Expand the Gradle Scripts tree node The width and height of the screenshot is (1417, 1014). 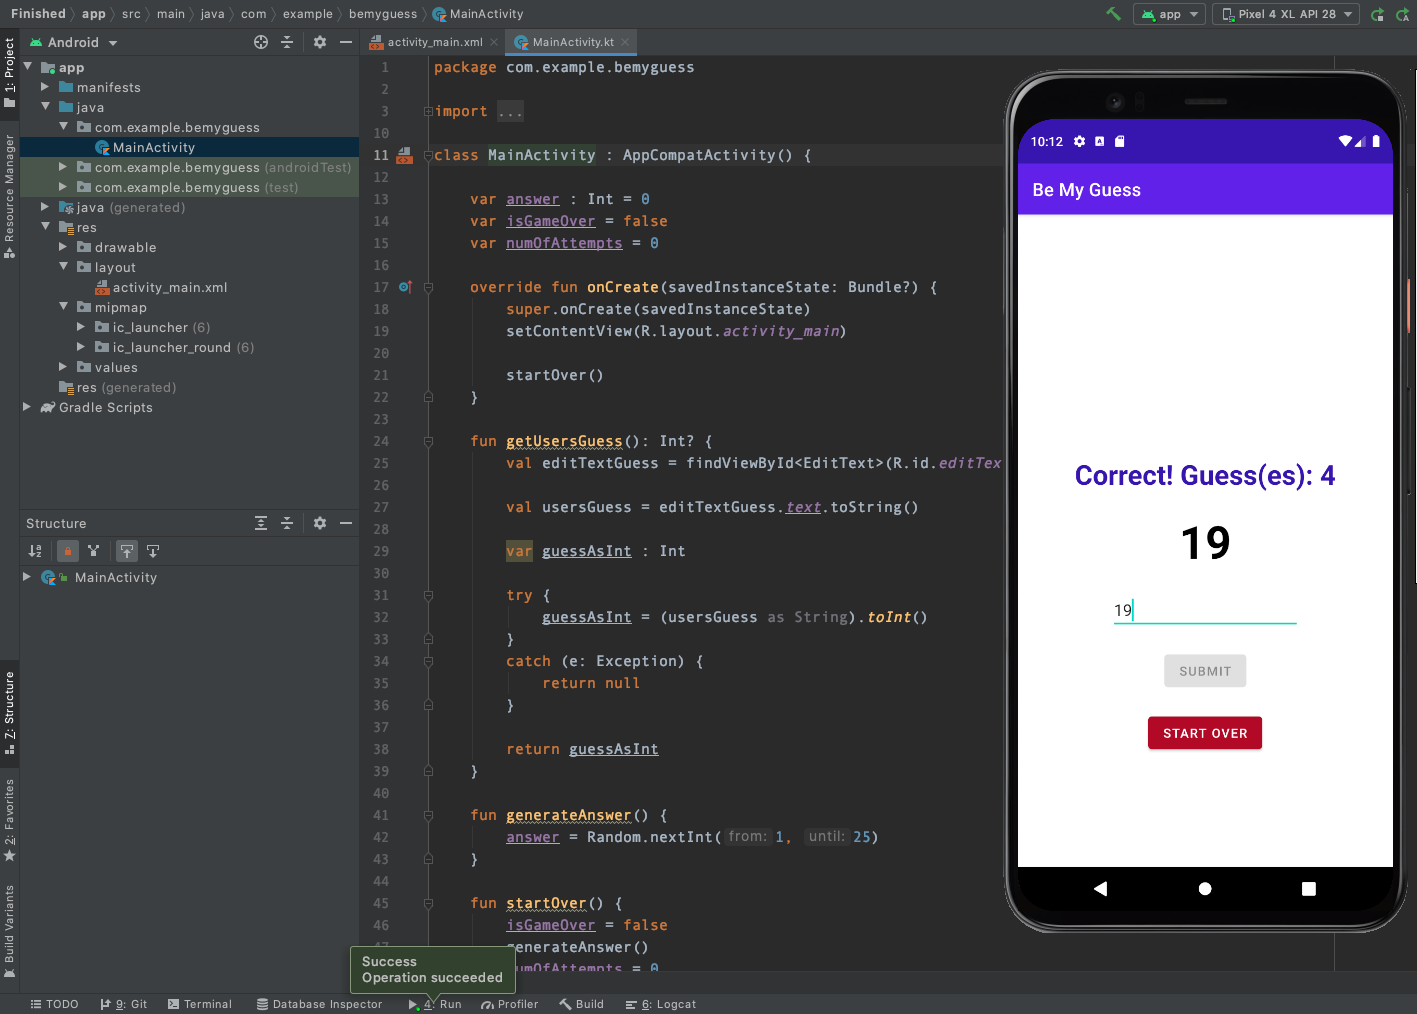(26, 407)
